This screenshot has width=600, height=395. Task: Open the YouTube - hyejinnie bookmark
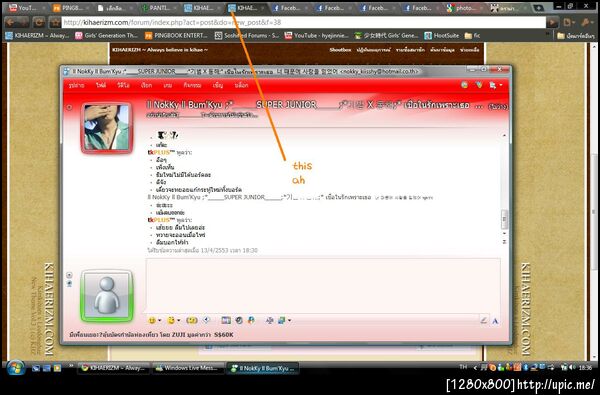(316, 36)
